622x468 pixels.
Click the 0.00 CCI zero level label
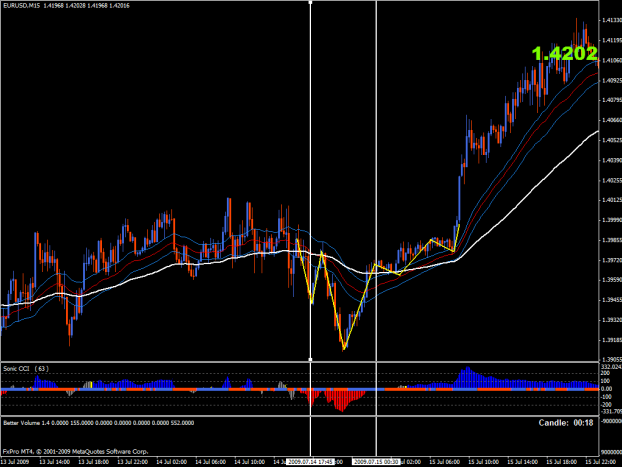click(607, 389)
